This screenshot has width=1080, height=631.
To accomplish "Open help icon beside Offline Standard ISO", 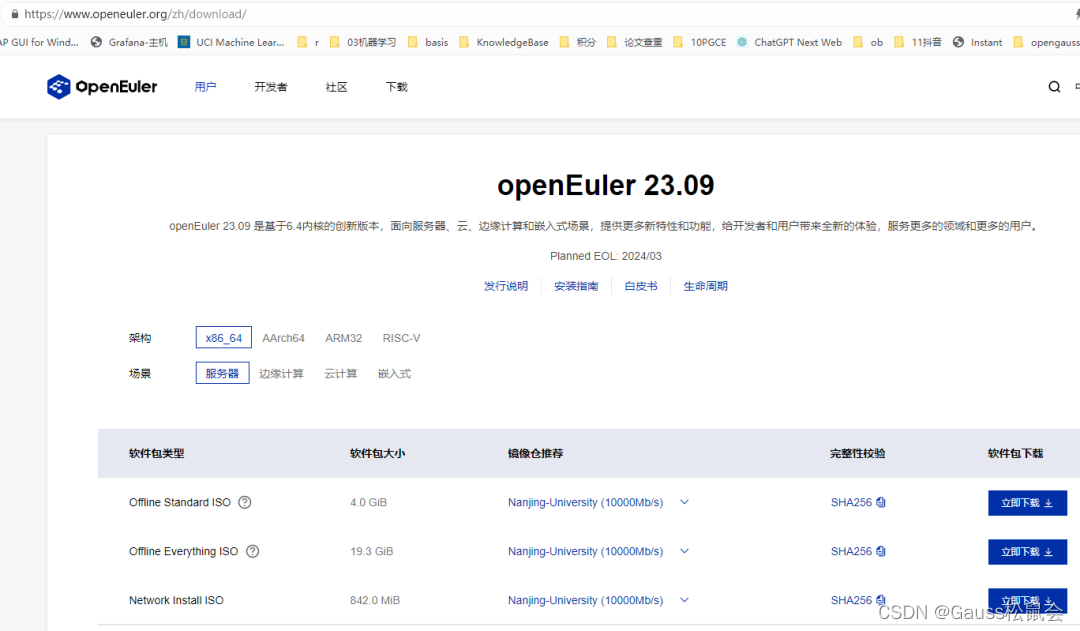I will (x=245, y=502).
